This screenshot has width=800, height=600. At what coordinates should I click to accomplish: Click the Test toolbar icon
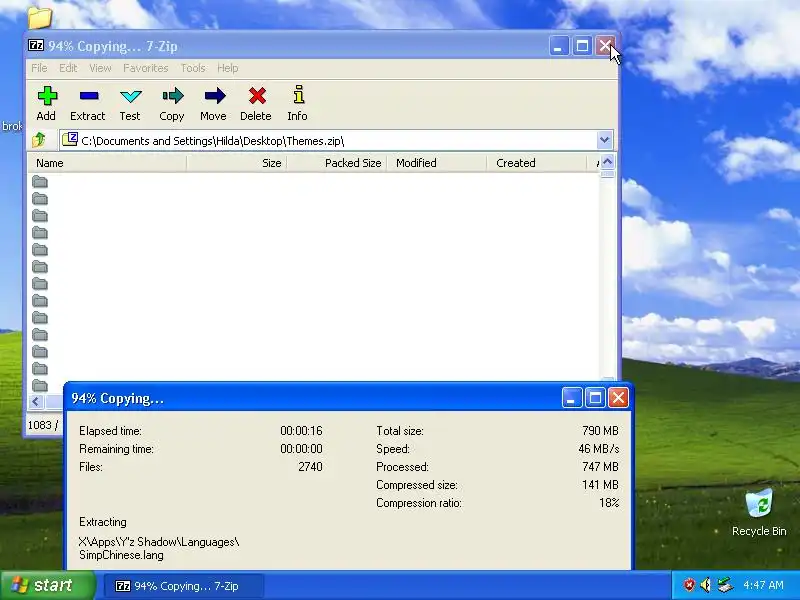pos(130,104)
